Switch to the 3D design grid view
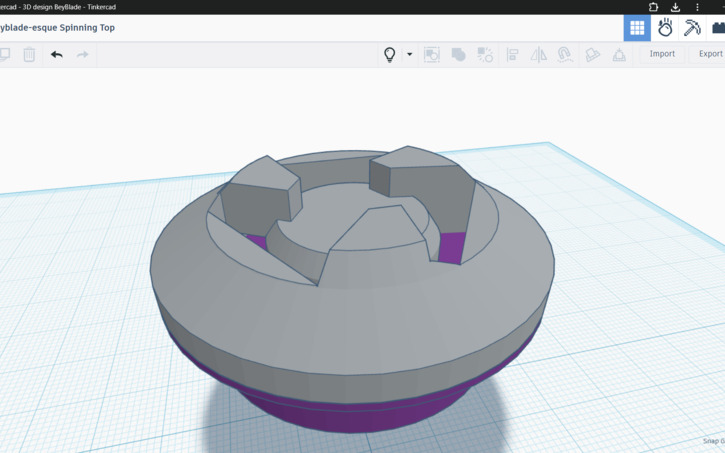Screen dimensions: 725x453 click(x=637, y=28)
